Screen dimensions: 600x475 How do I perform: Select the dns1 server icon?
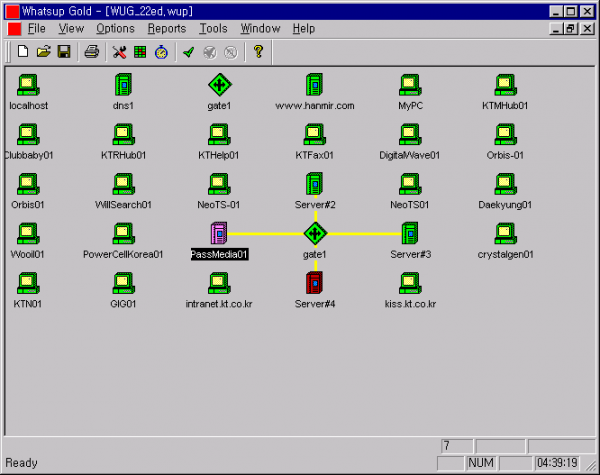123,85
